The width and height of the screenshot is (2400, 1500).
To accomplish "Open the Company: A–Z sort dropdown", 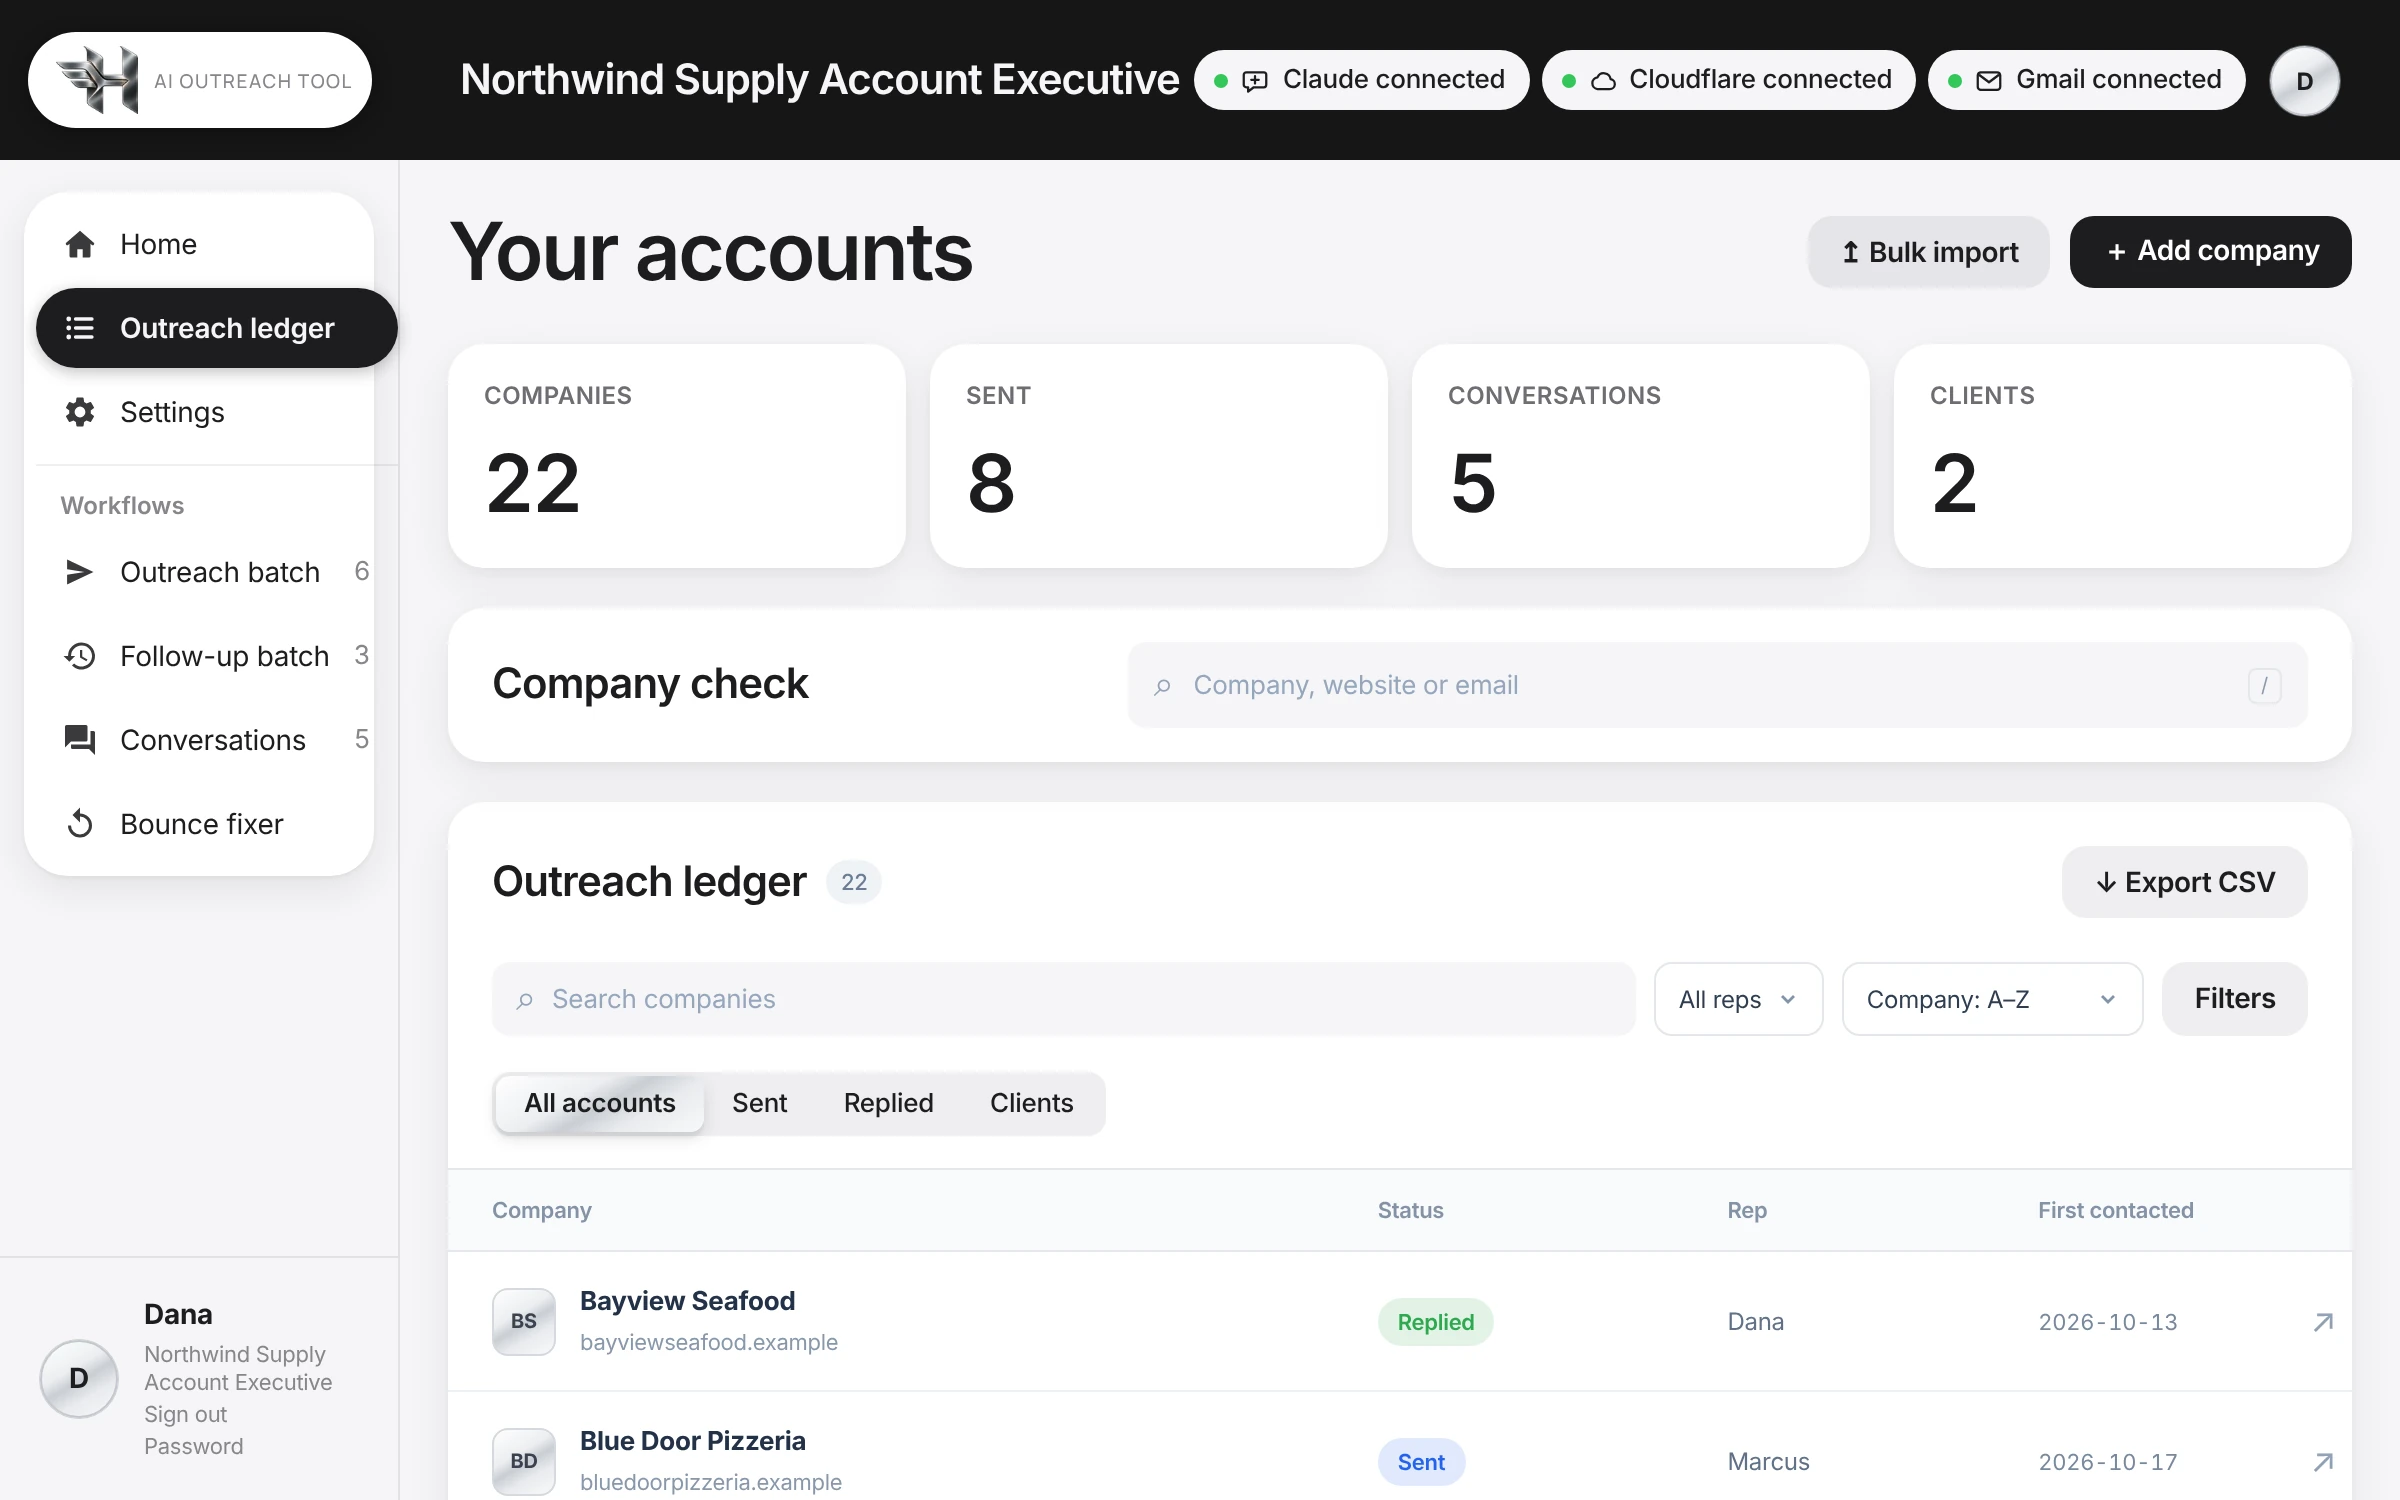I will (x=1992, y=999).
